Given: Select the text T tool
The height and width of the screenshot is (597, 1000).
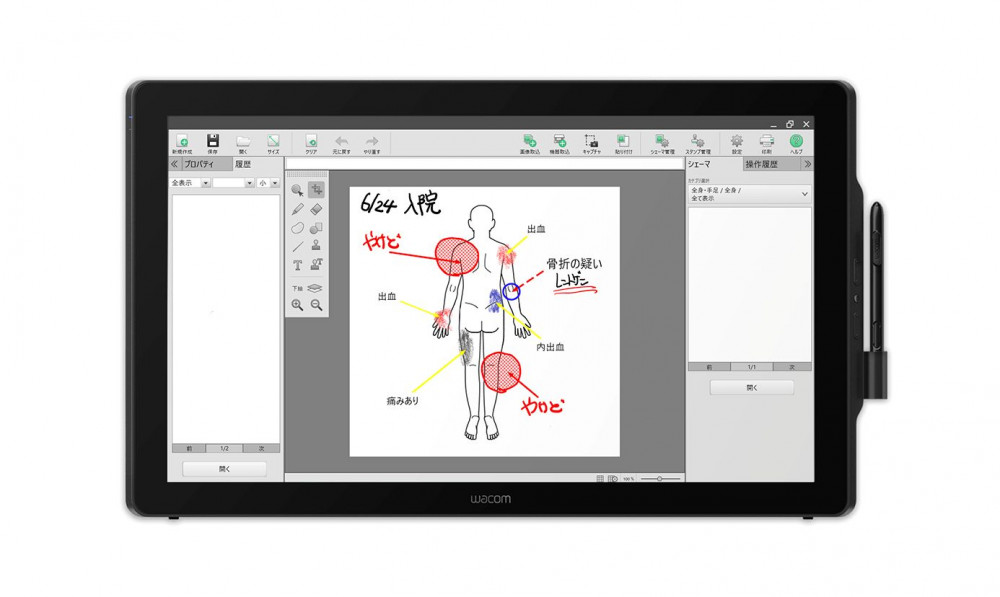Looking at the screenshot, I should point(297,265).
